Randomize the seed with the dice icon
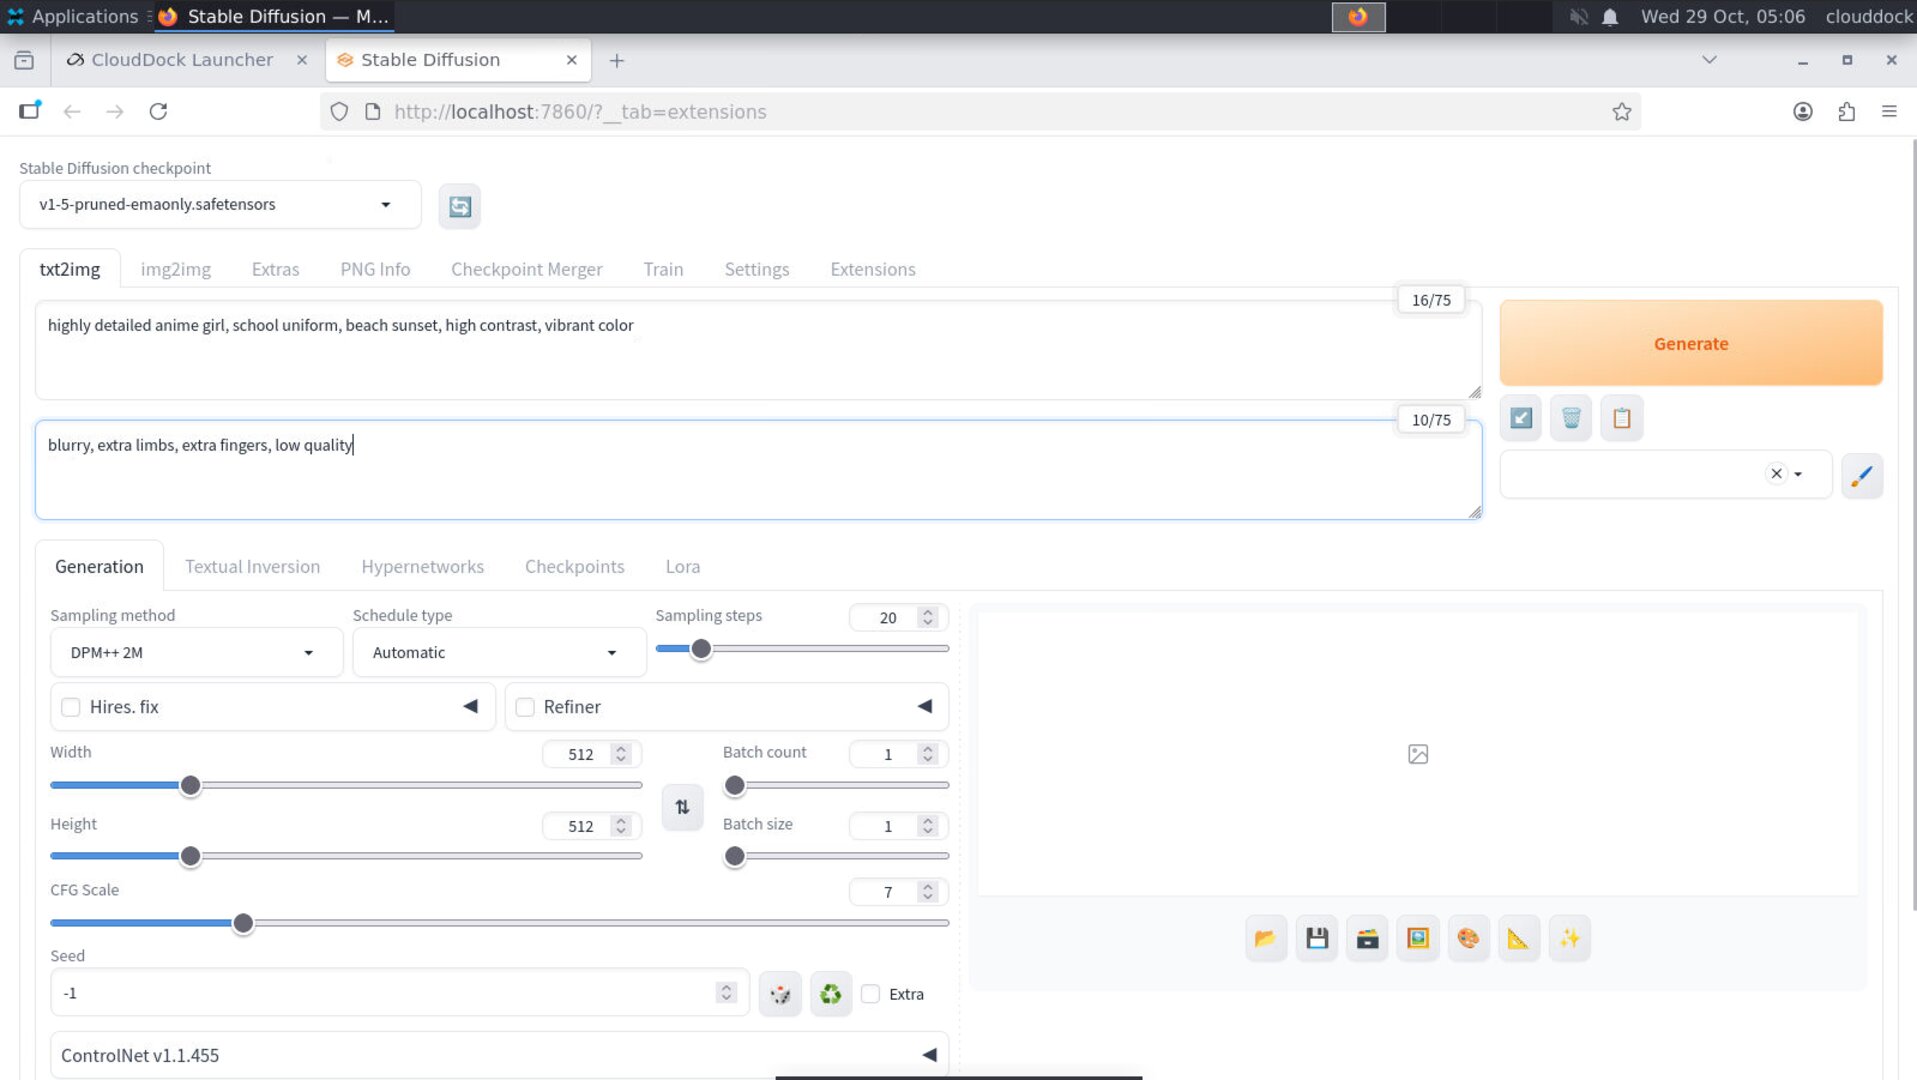 tap(780, 993)
